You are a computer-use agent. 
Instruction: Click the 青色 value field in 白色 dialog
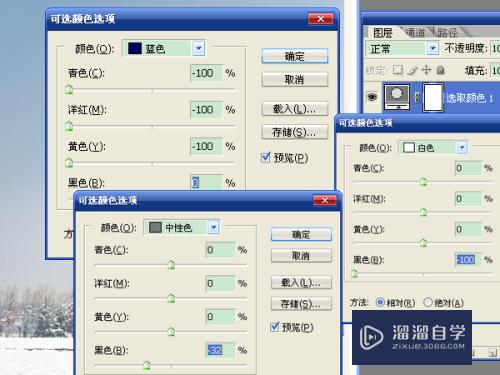tap(468, 168)
